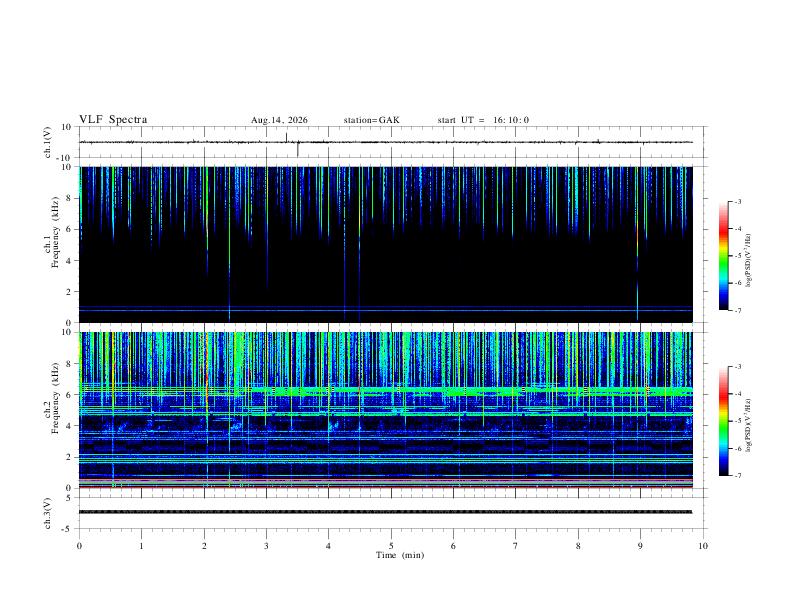The image size is (792, 612).
Task: Select the start UT 16:10:0 text
Action: (483, 120)
